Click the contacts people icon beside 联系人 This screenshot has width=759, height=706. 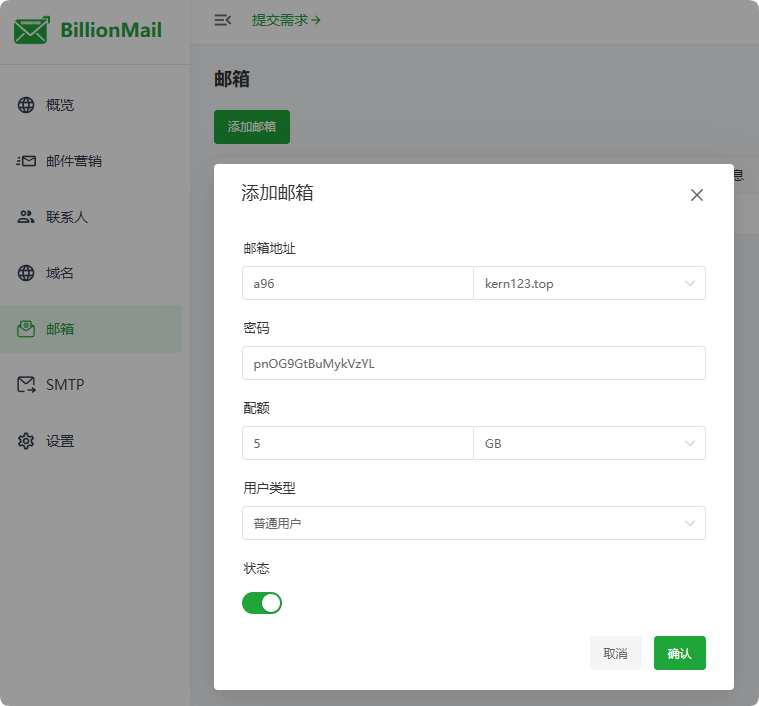[26, 217]
